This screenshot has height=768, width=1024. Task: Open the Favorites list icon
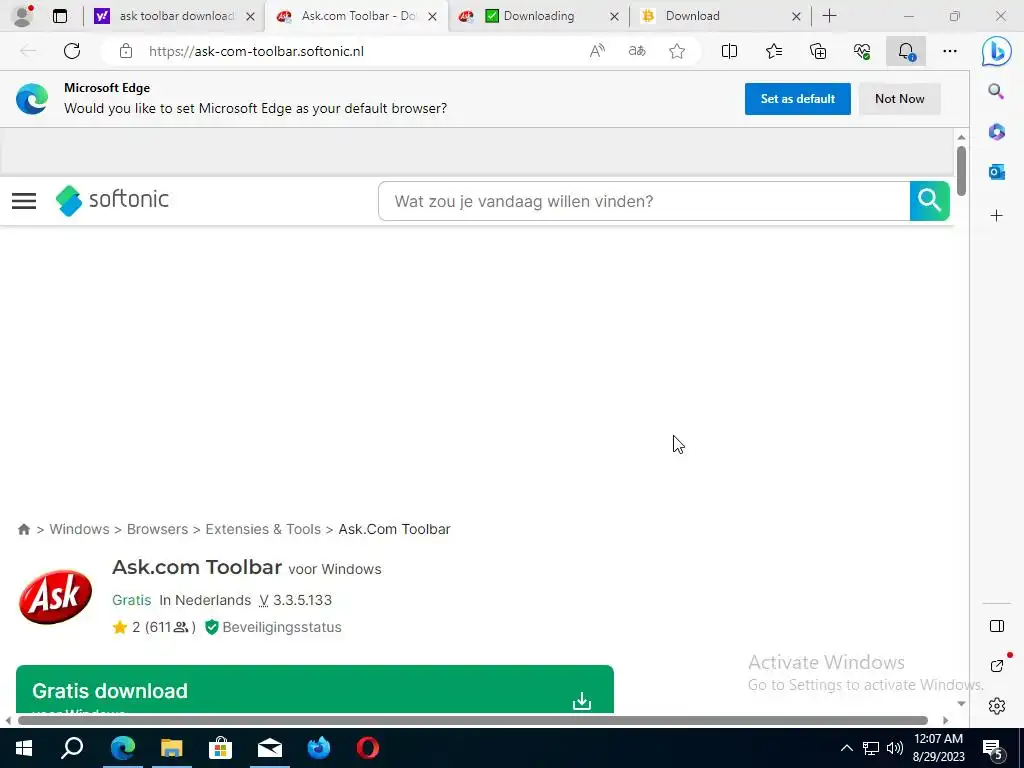pos(774,51)
